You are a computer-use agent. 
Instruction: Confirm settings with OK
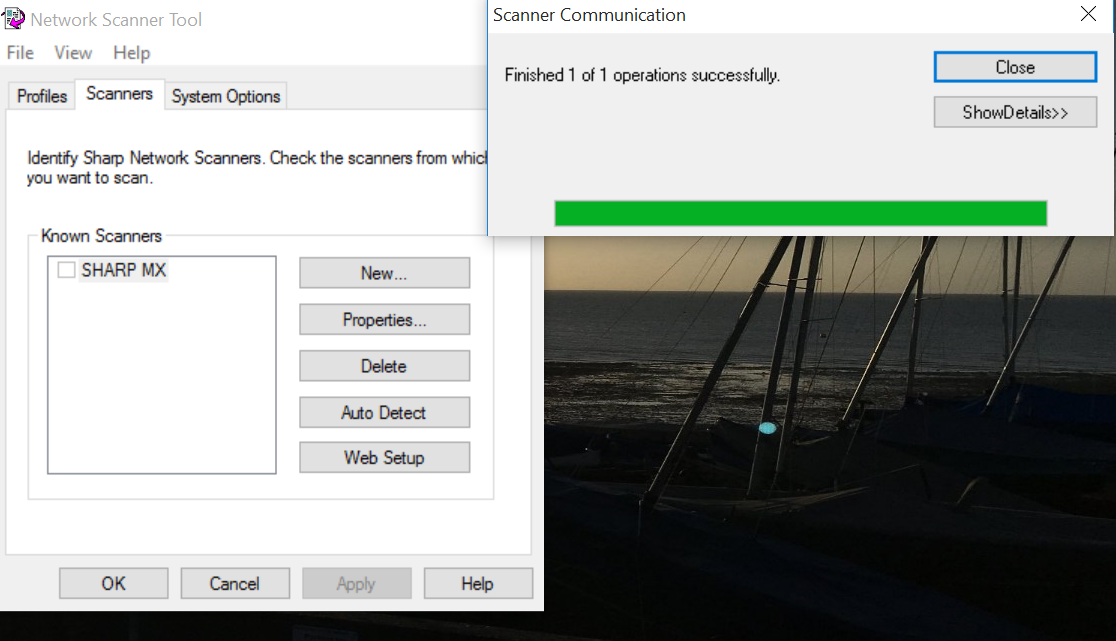tap(113, 583)
